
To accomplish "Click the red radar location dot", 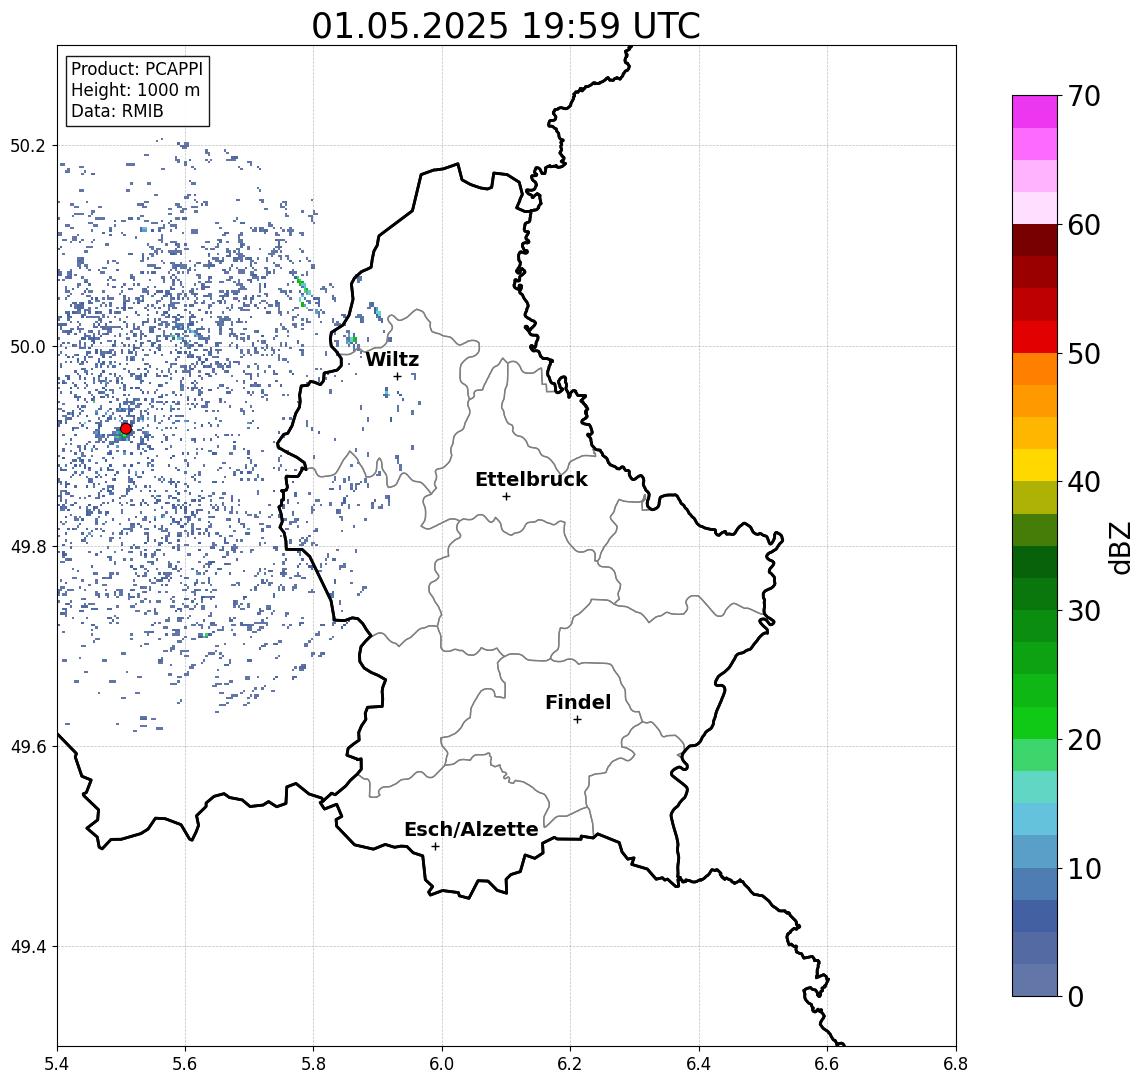I will point(126,429).
